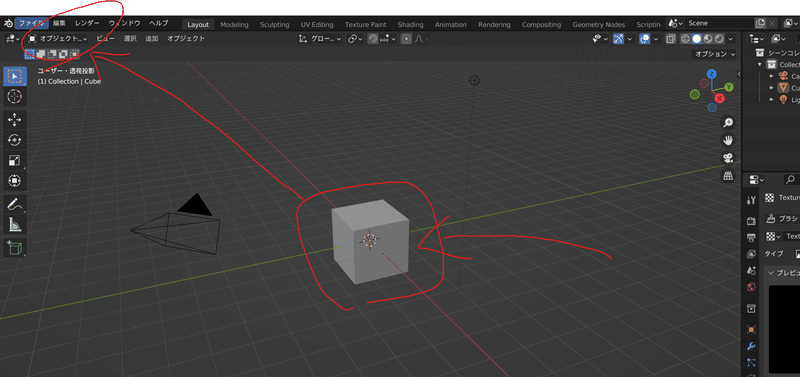The width and height of the screenshot is (800, 377).
Task: Click the zoom magnifier viewport icon
Action: point(728,123)
